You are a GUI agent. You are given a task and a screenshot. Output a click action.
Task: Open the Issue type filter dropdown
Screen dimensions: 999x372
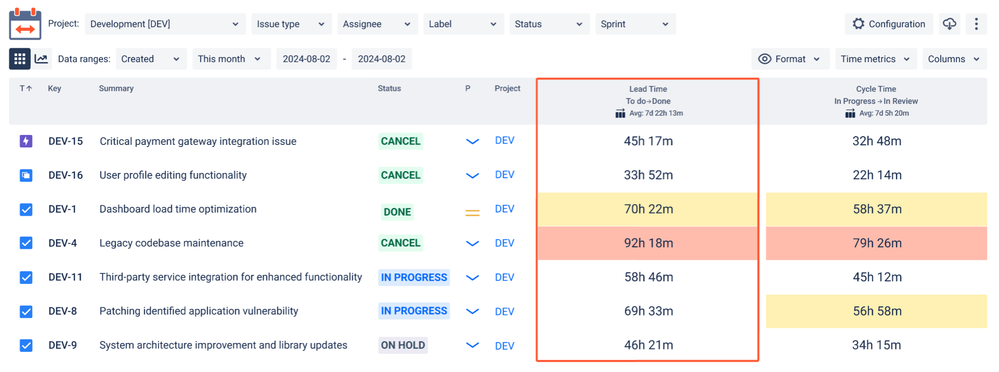(292, 24)
